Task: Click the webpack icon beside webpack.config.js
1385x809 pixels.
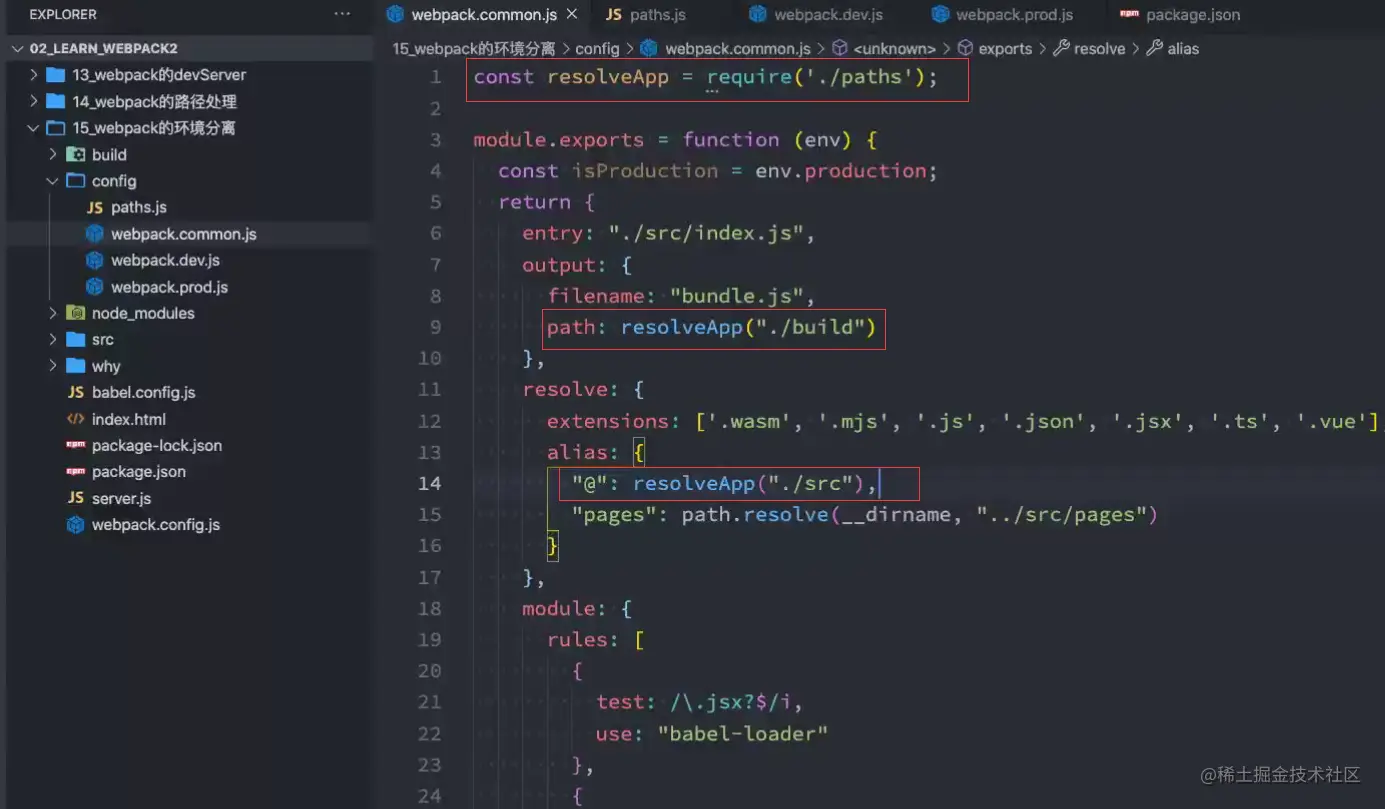Action: coord(75,525)
